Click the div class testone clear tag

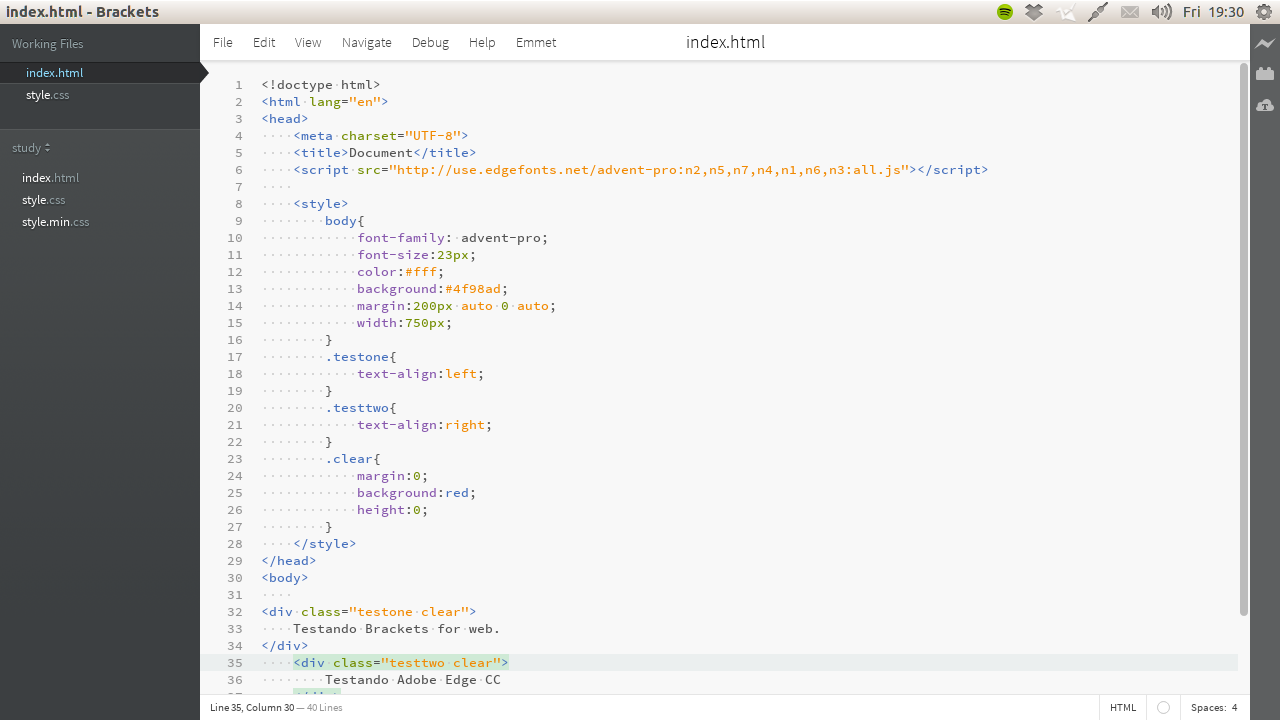click(369, 612)
